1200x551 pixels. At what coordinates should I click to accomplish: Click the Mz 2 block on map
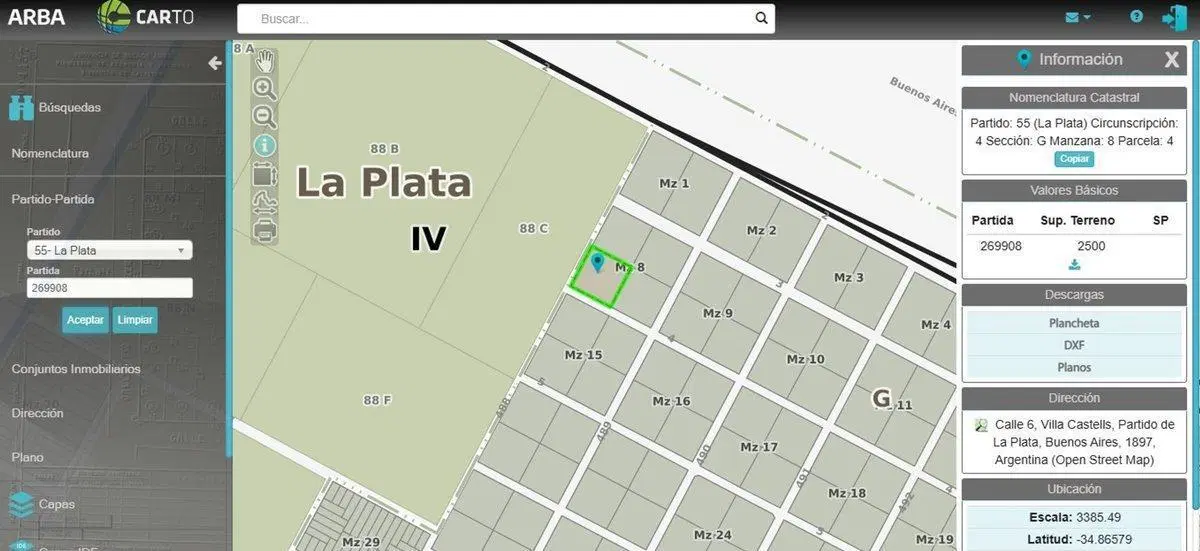(761, 230)
